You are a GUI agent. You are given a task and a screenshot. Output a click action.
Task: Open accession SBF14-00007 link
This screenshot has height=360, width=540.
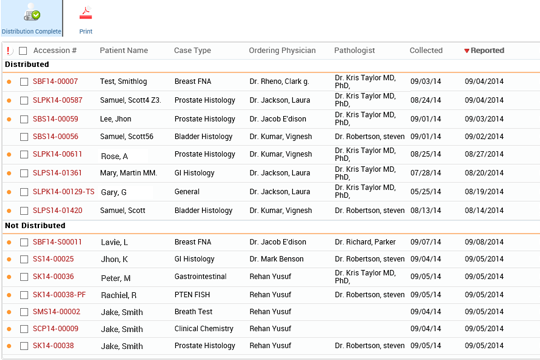pyautogui.click(x=55, y=82)
